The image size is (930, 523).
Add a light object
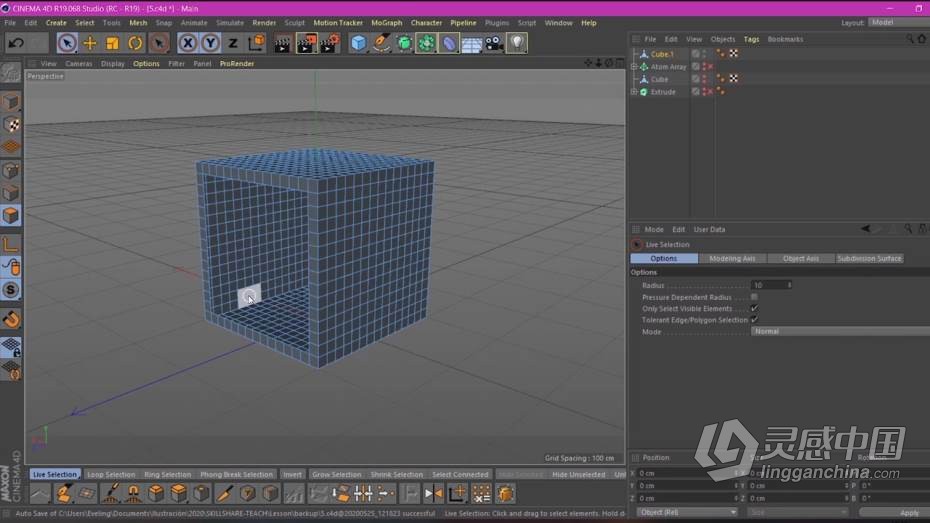pos(517,43)
